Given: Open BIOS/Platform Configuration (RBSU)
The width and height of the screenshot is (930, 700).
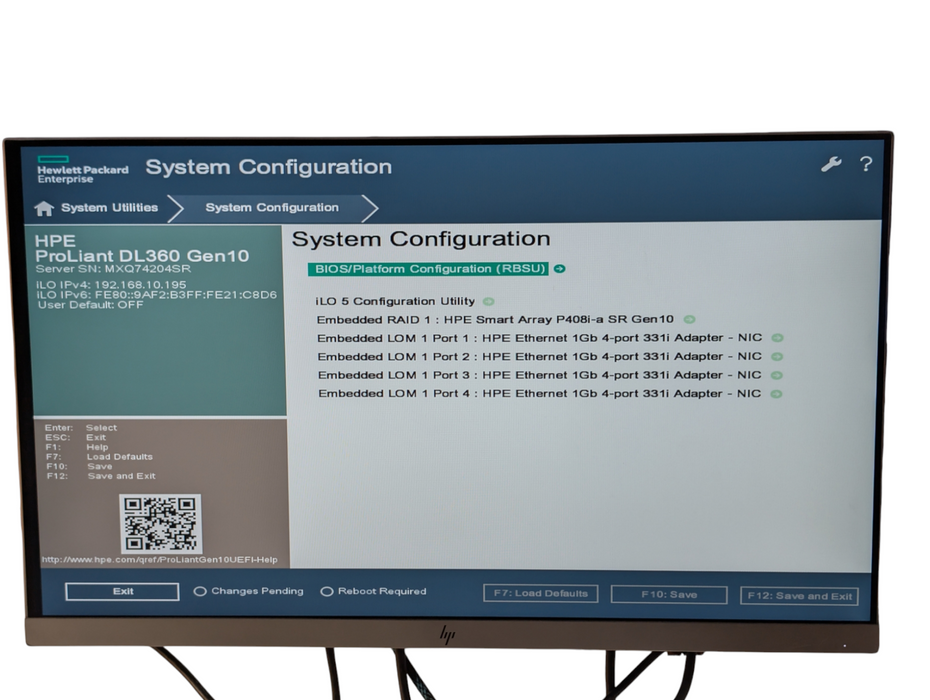Looking at the screenshot, I should tap(429, 269).
